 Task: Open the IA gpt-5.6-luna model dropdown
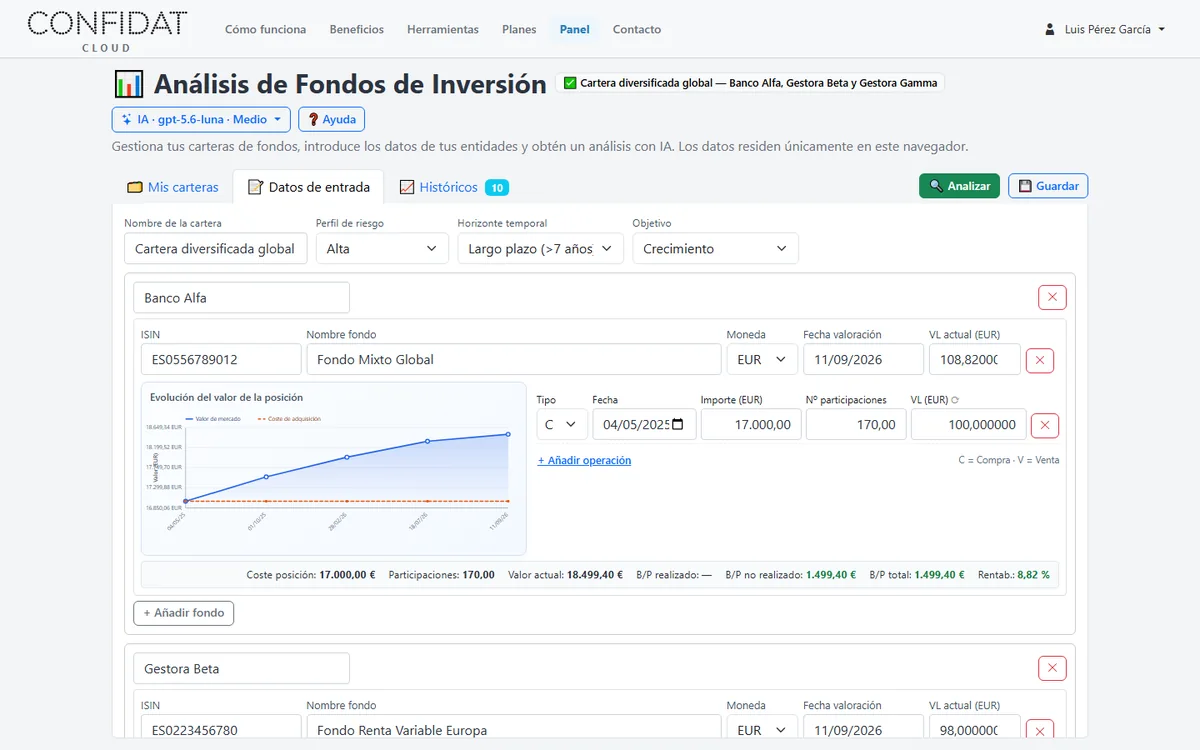[201, 119]
